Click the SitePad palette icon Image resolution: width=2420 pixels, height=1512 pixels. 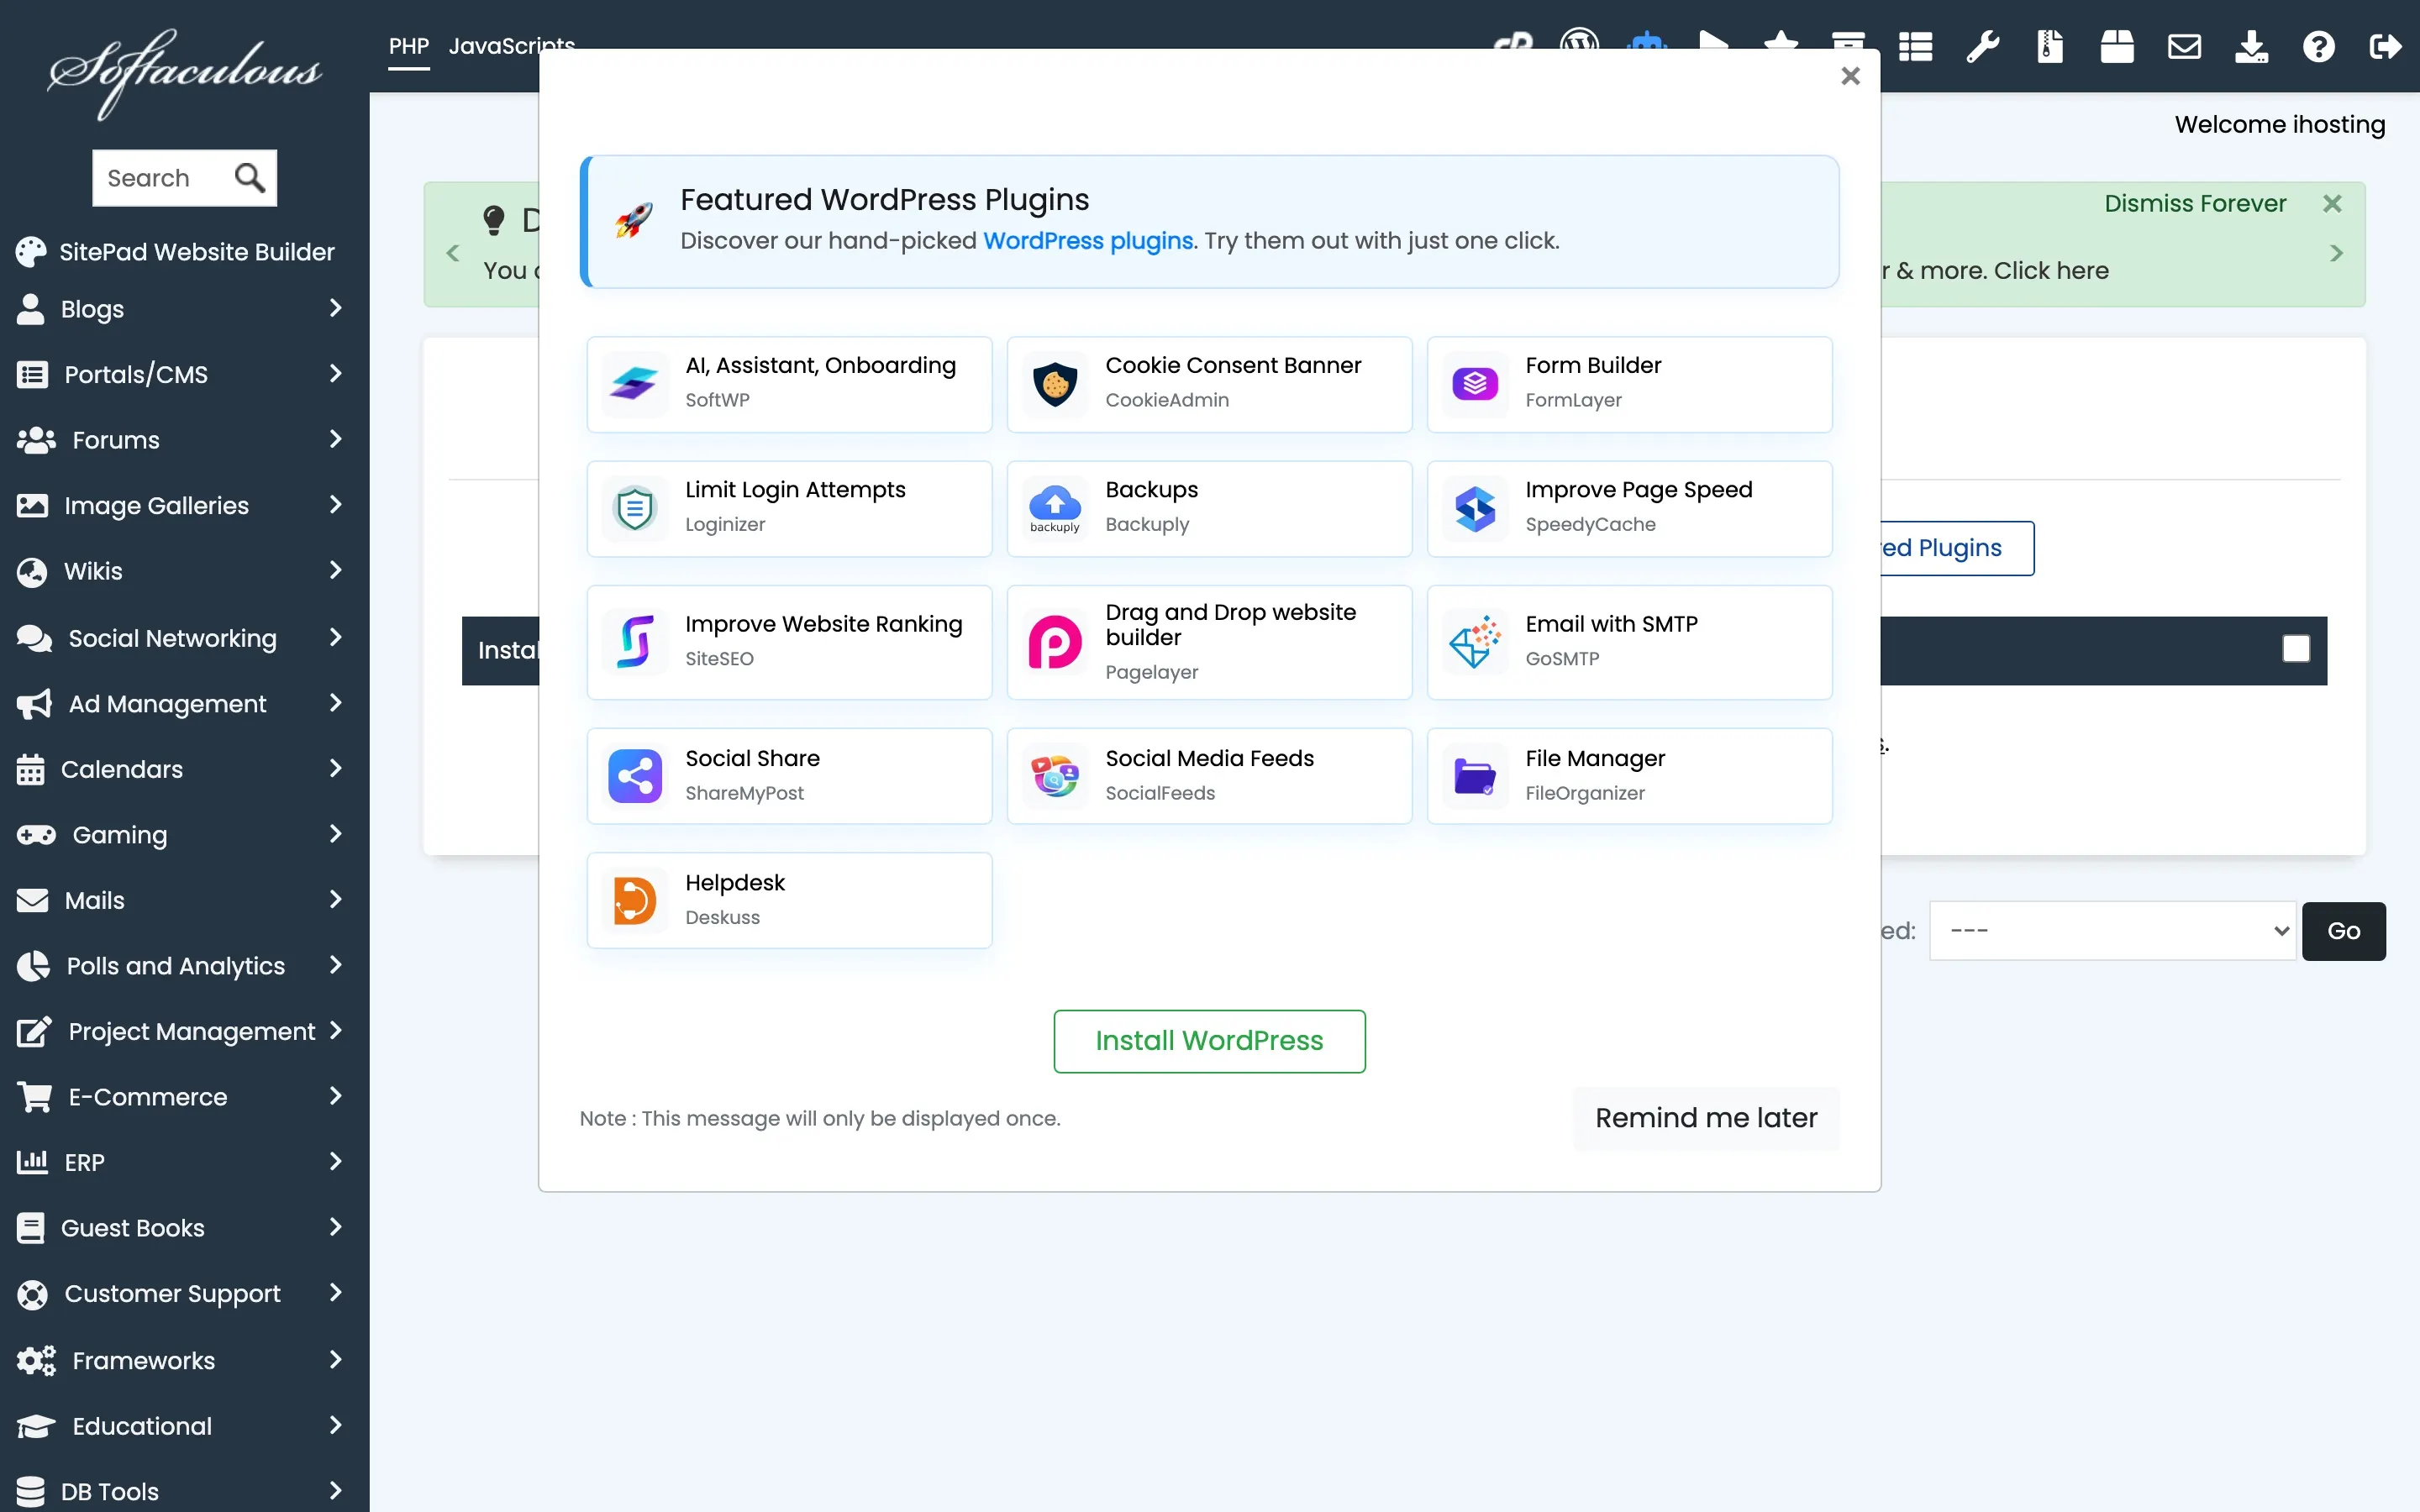point(31,252)
